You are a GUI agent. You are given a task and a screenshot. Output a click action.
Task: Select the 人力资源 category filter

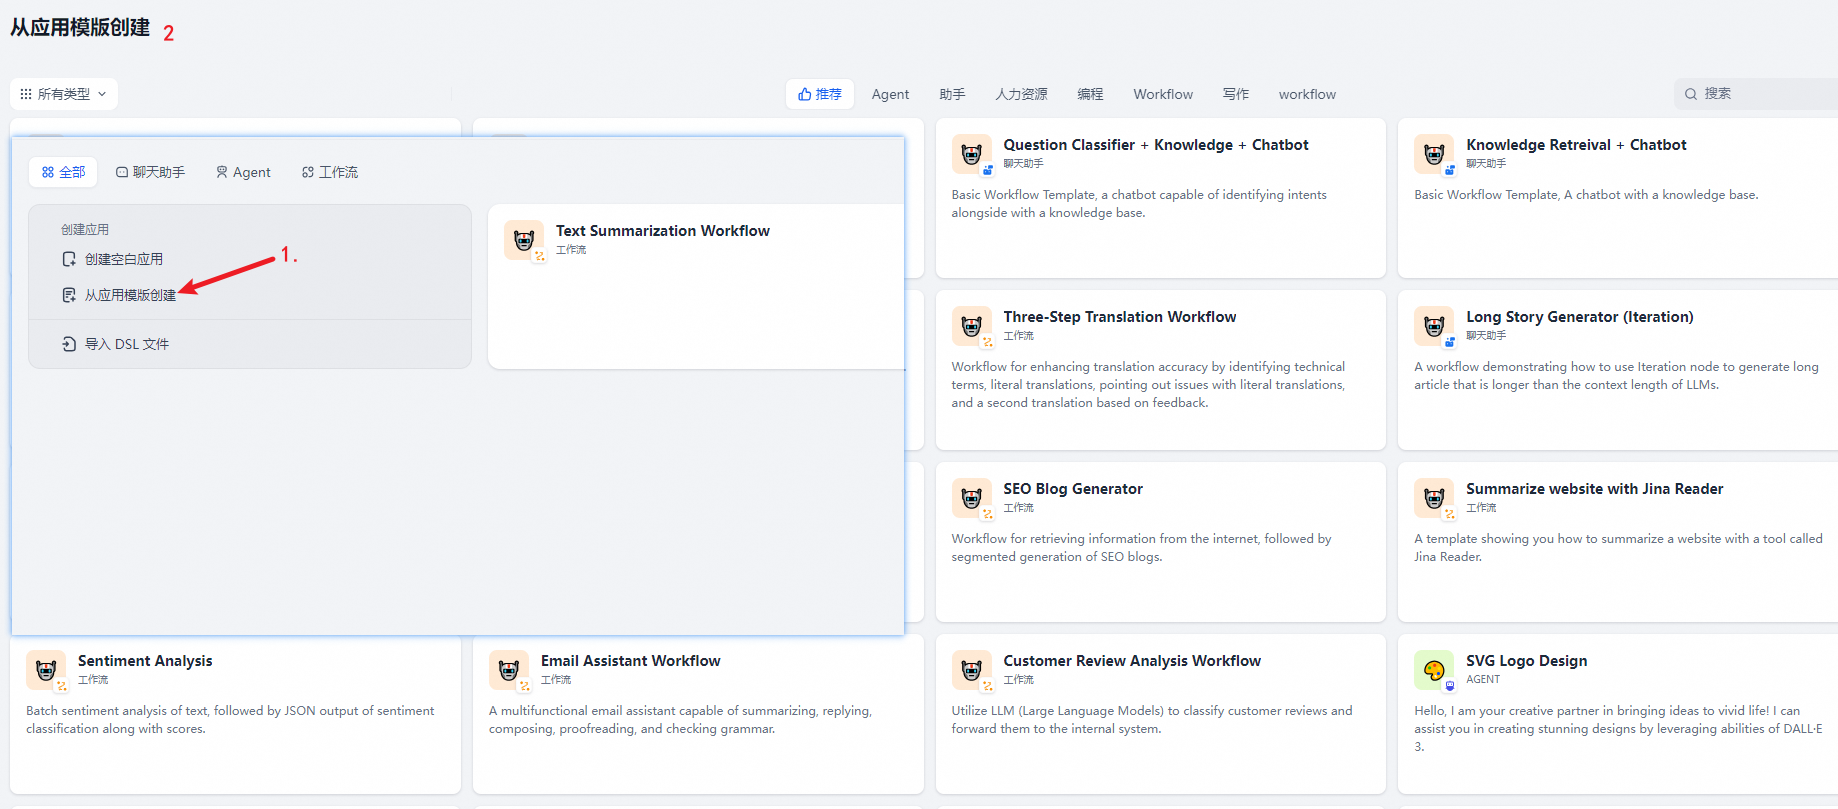1021,94
